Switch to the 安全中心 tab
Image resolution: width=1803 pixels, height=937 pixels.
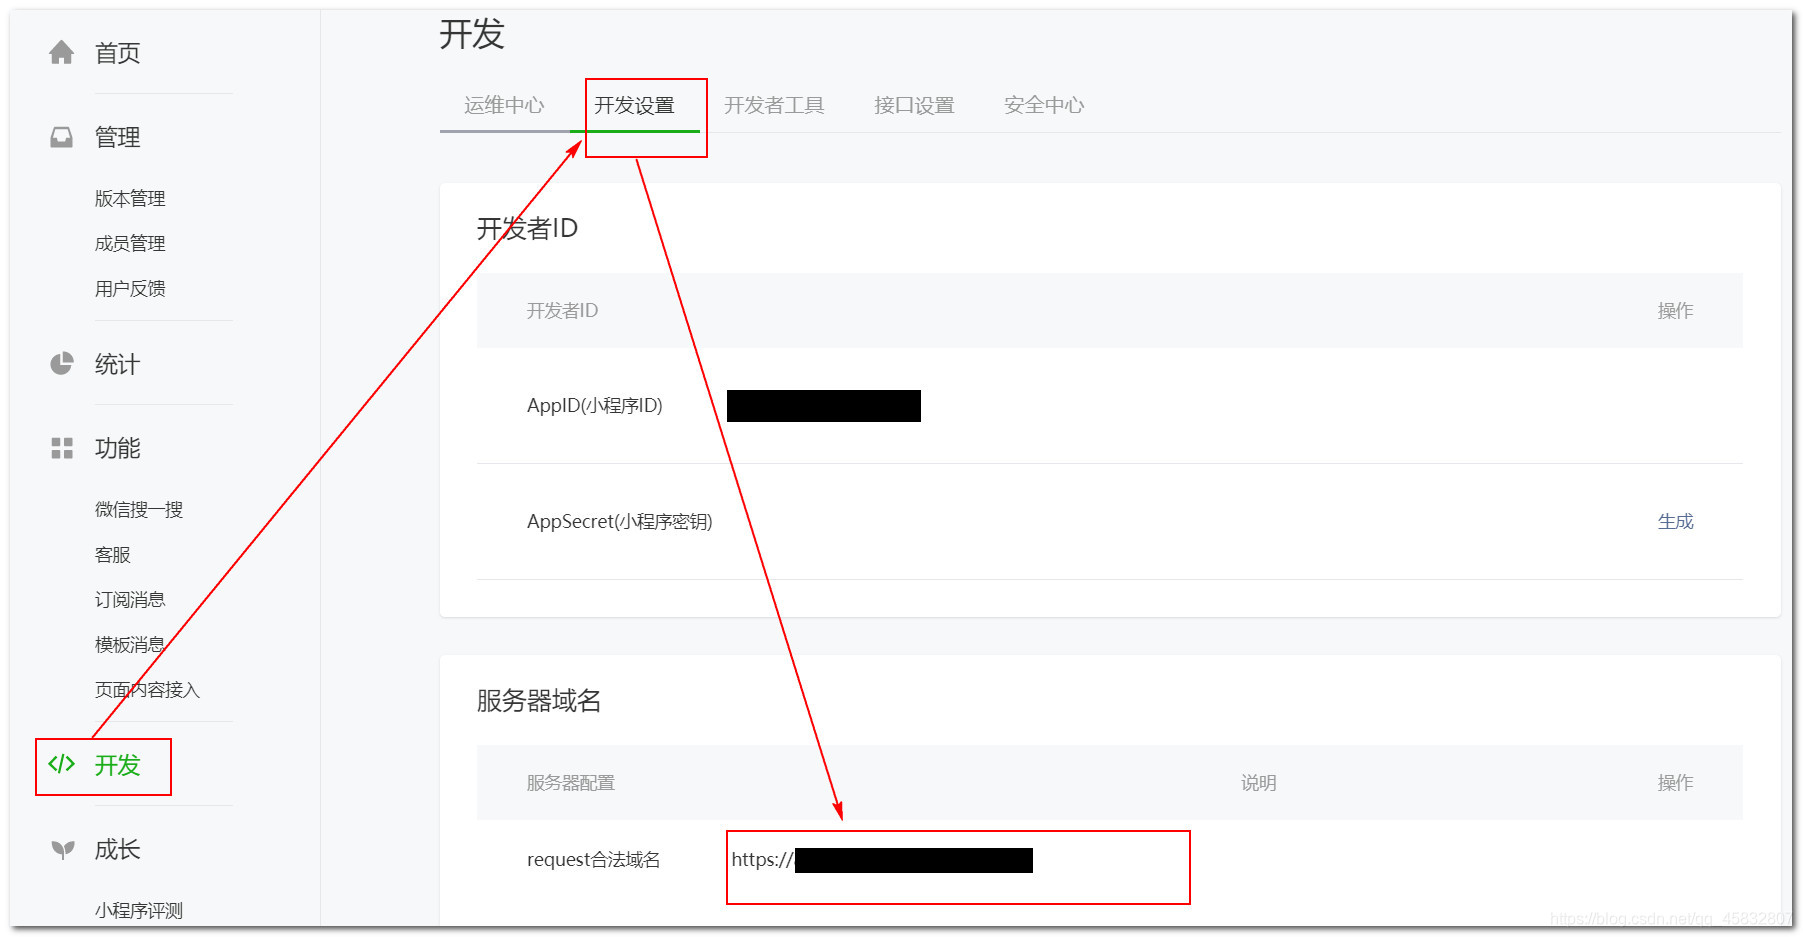(x=1044, y=105)
